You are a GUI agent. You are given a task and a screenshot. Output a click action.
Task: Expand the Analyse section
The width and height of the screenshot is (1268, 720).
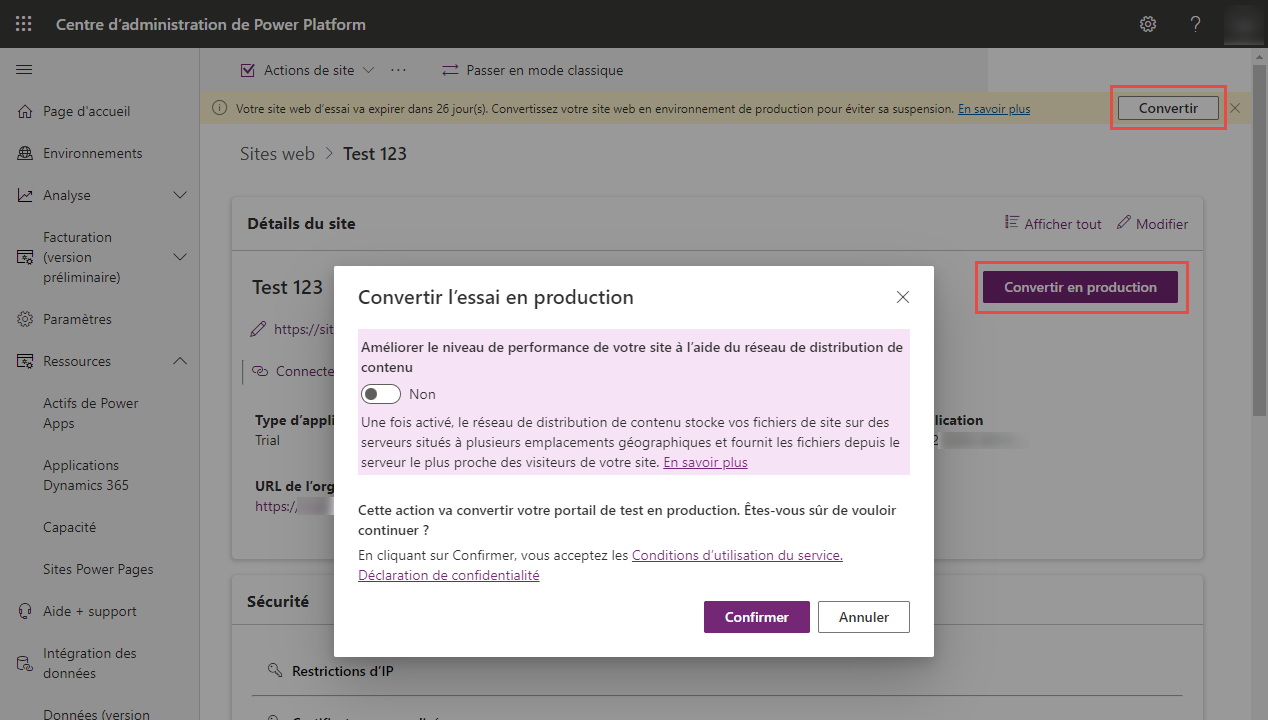click(180, 195)
